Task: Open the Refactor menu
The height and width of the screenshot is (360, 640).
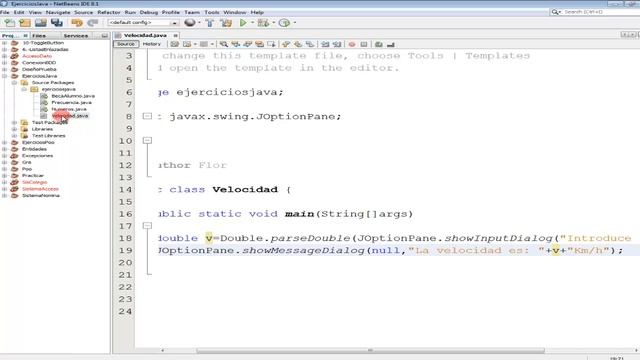Action: point(109,13)
